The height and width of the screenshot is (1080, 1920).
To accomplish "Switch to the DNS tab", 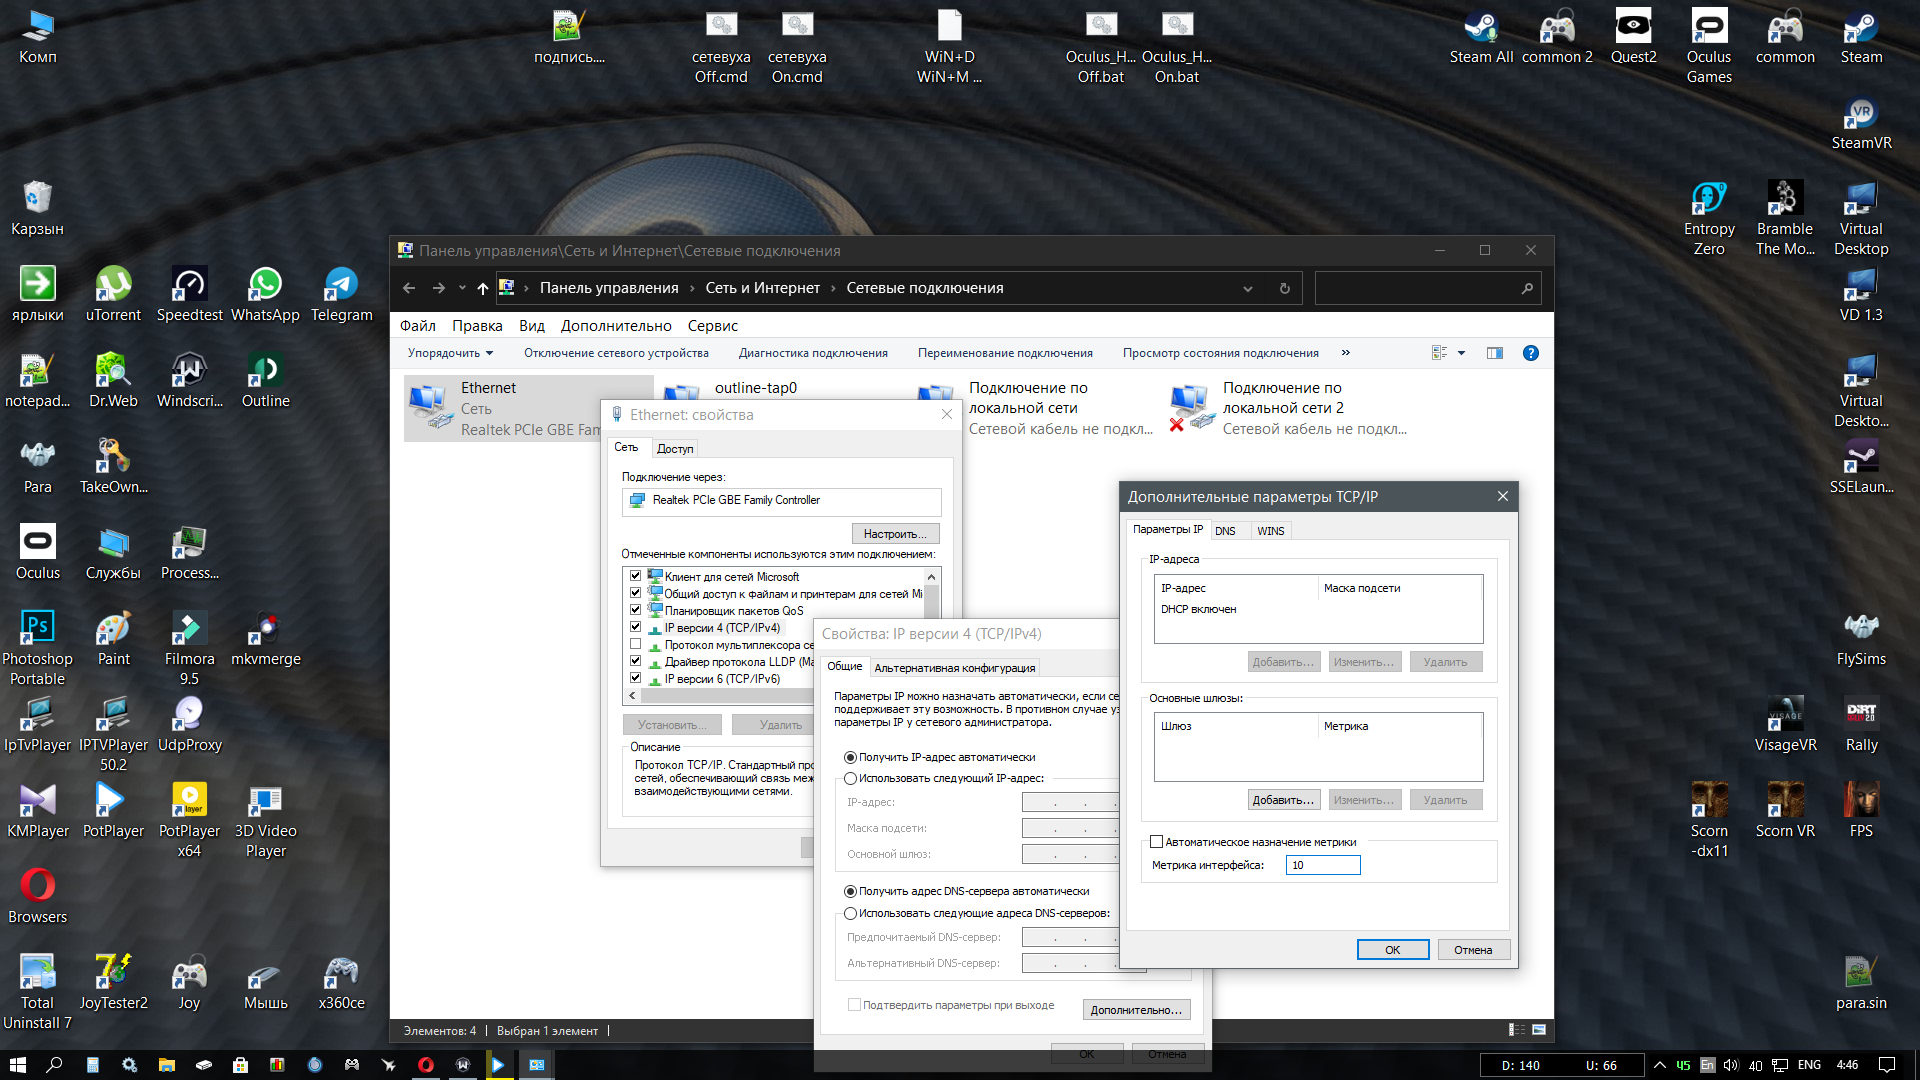I will (1225, 531).
